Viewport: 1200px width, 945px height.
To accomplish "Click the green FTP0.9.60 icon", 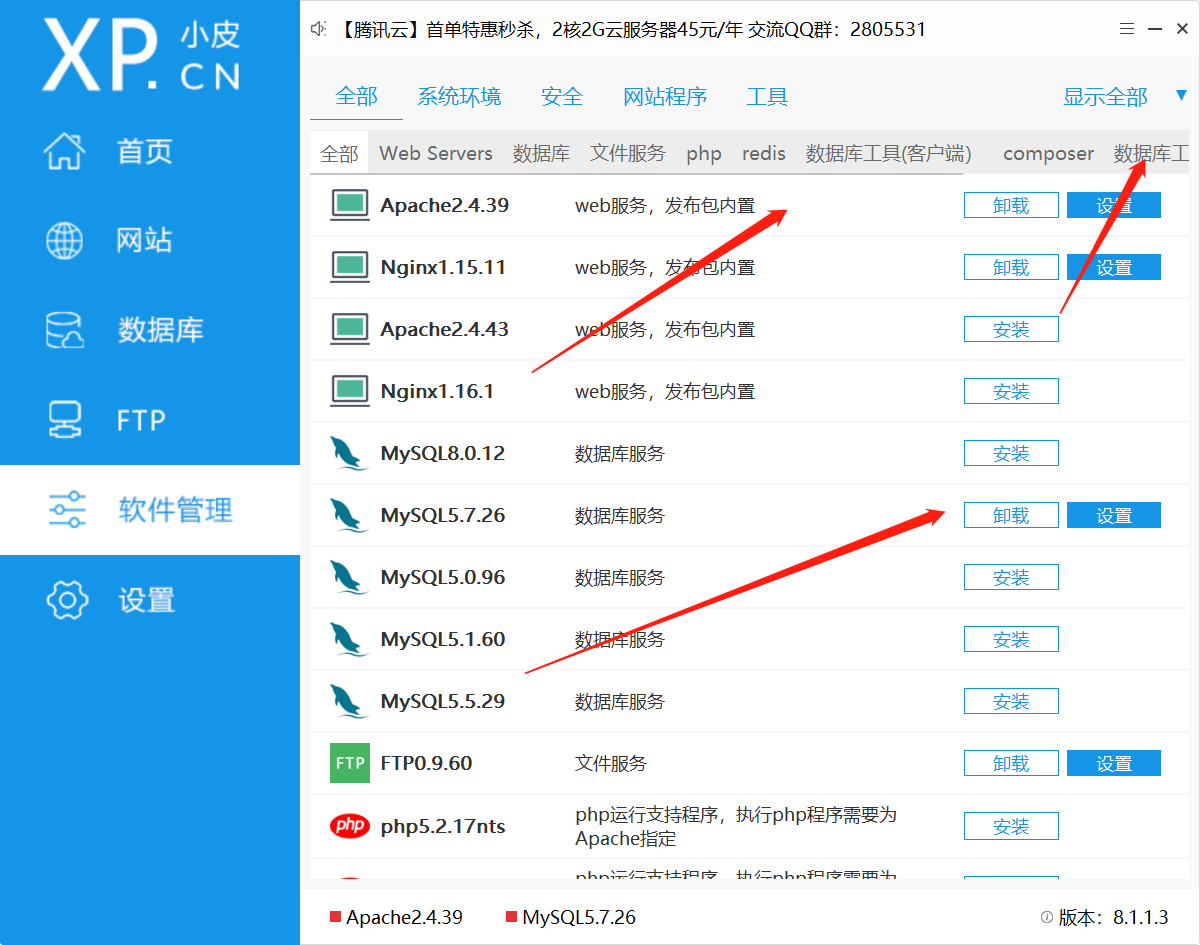I will pyautogui.click(x=350, y=763).
